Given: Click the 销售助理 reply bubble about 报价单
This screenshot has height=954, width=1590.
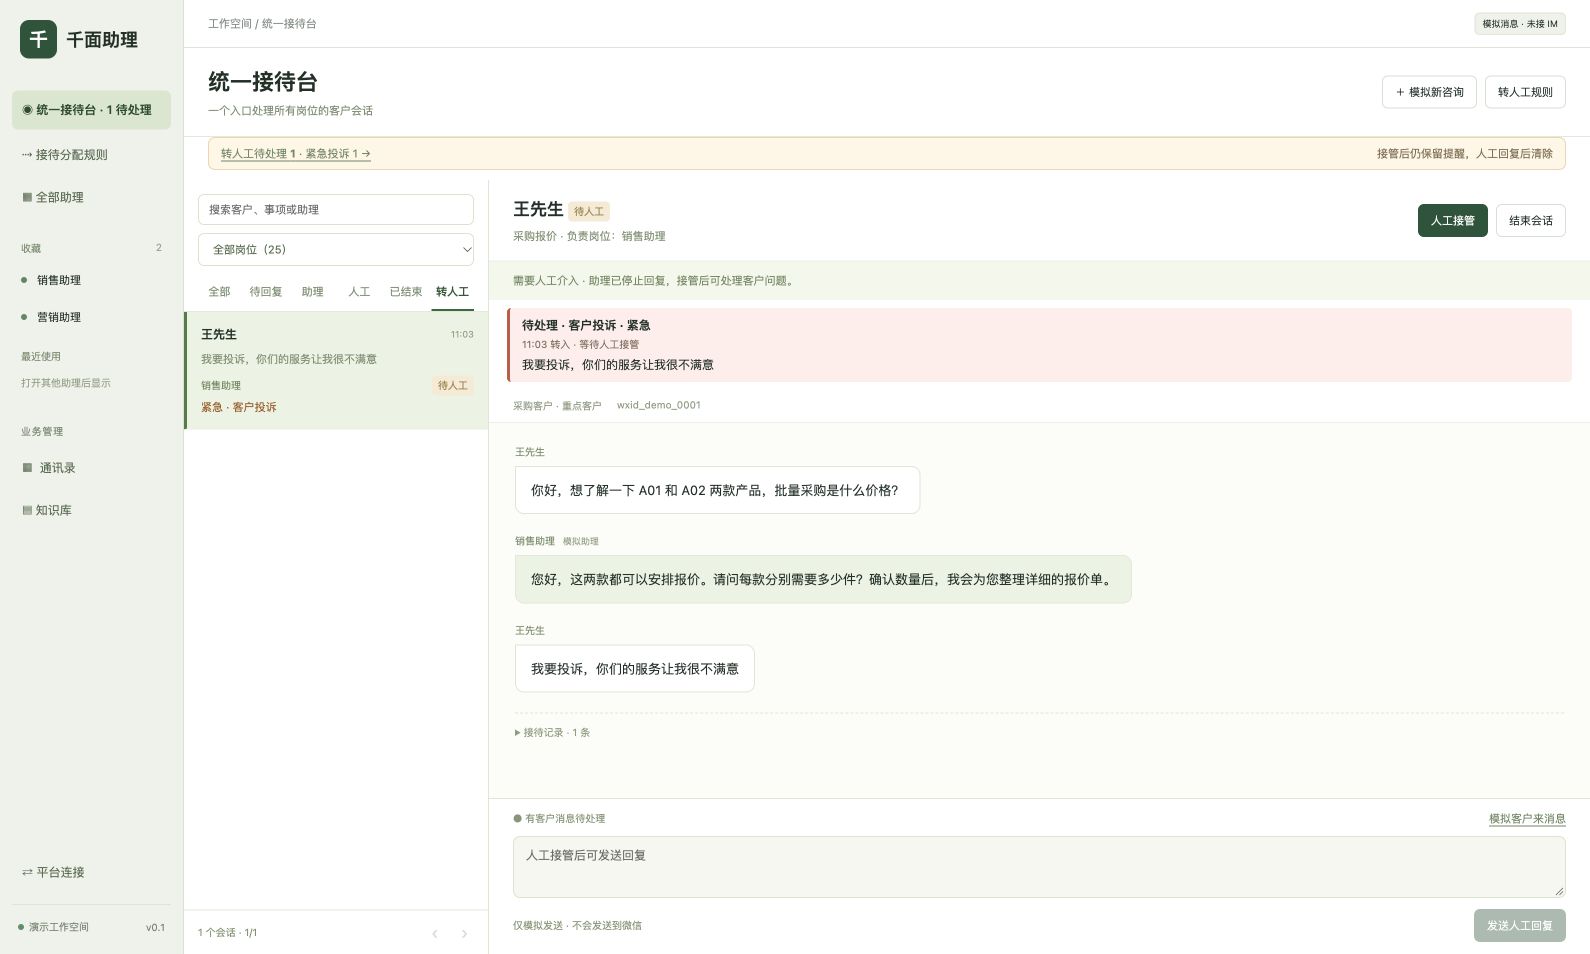Looking at the screenshot, I should tap(823, 579).
